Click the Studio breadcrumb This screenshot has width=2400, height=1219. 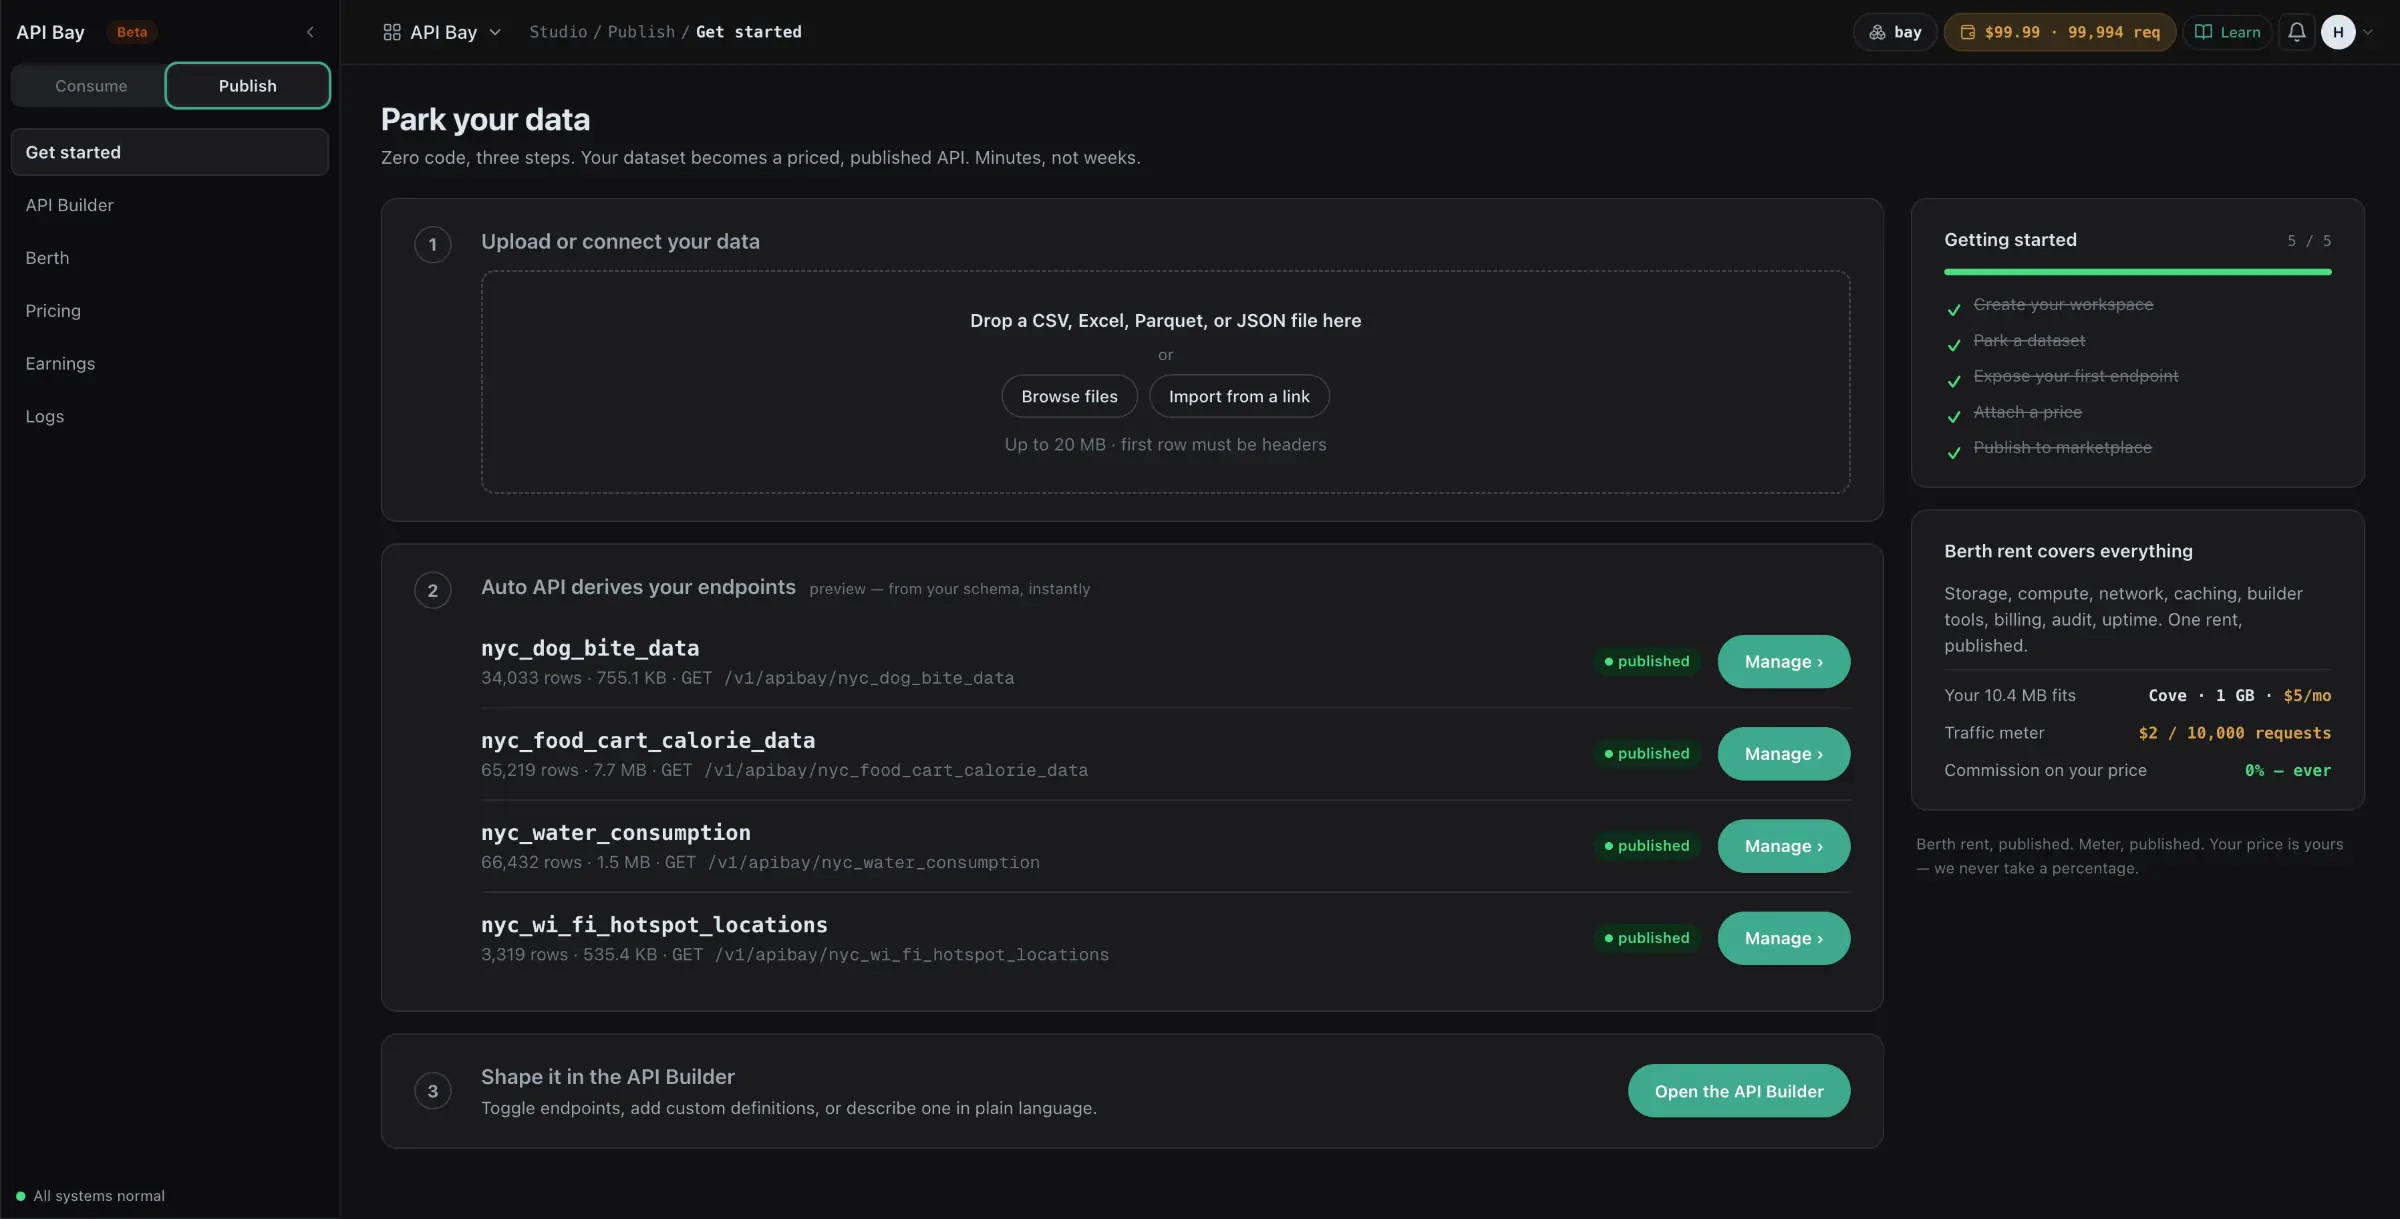click(x=558, y=32)
